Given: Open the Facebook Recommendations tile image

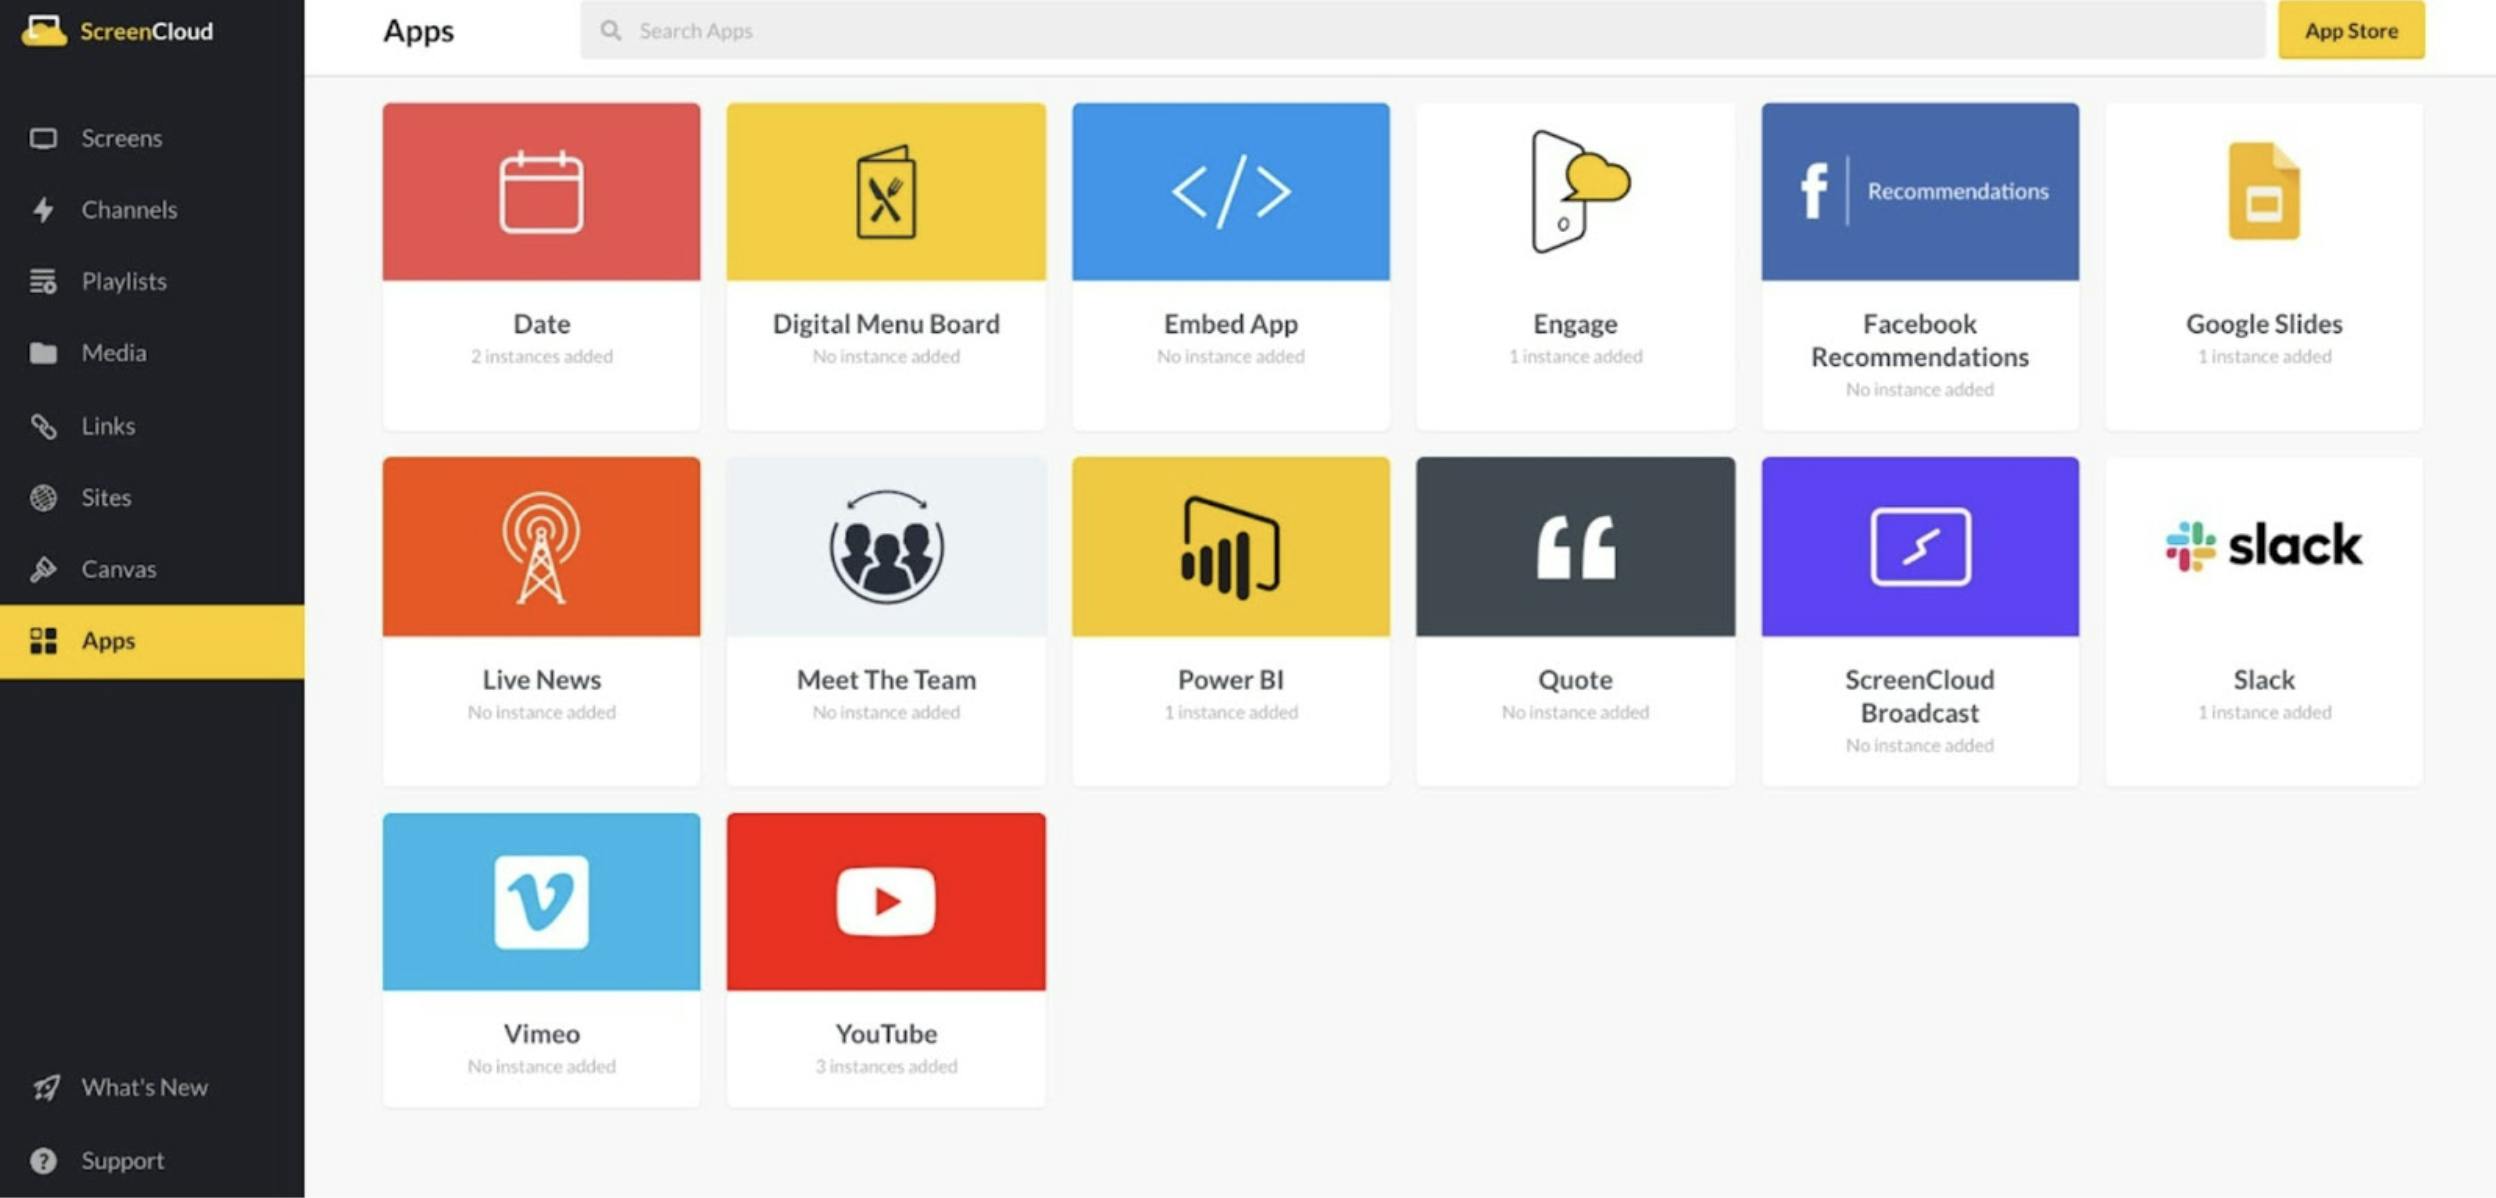Looking at the screenshot, I should 1920,192.
